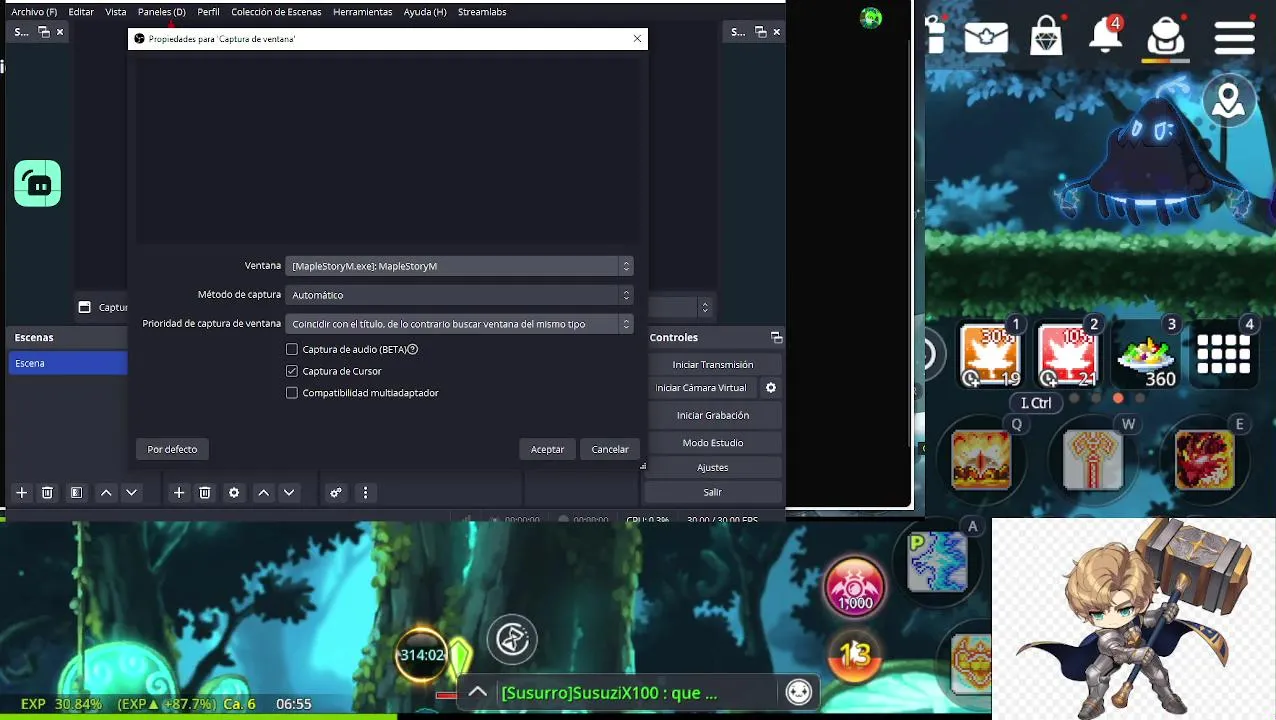1276x720 pixels.
Task: Open MapleStory M mailbox icon
Action: click(x=986, y=38)
